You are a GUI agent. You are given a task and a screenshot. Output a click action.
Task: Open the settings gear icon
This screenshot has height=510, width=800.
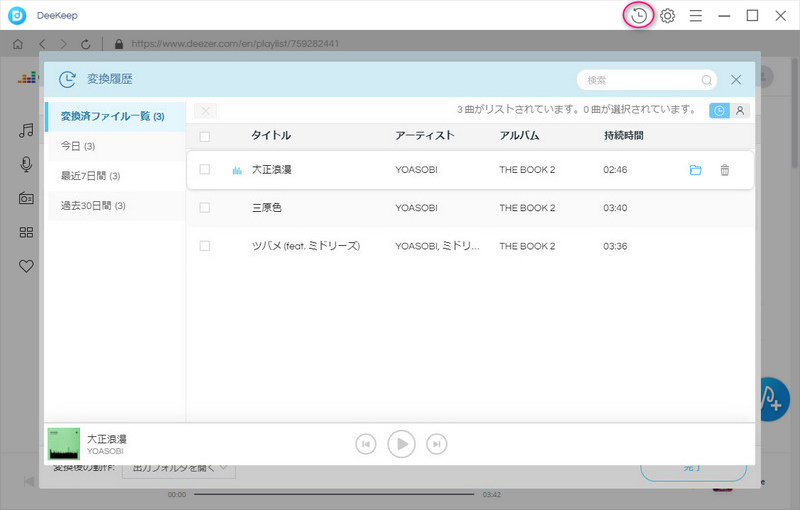tap(667, 16)
